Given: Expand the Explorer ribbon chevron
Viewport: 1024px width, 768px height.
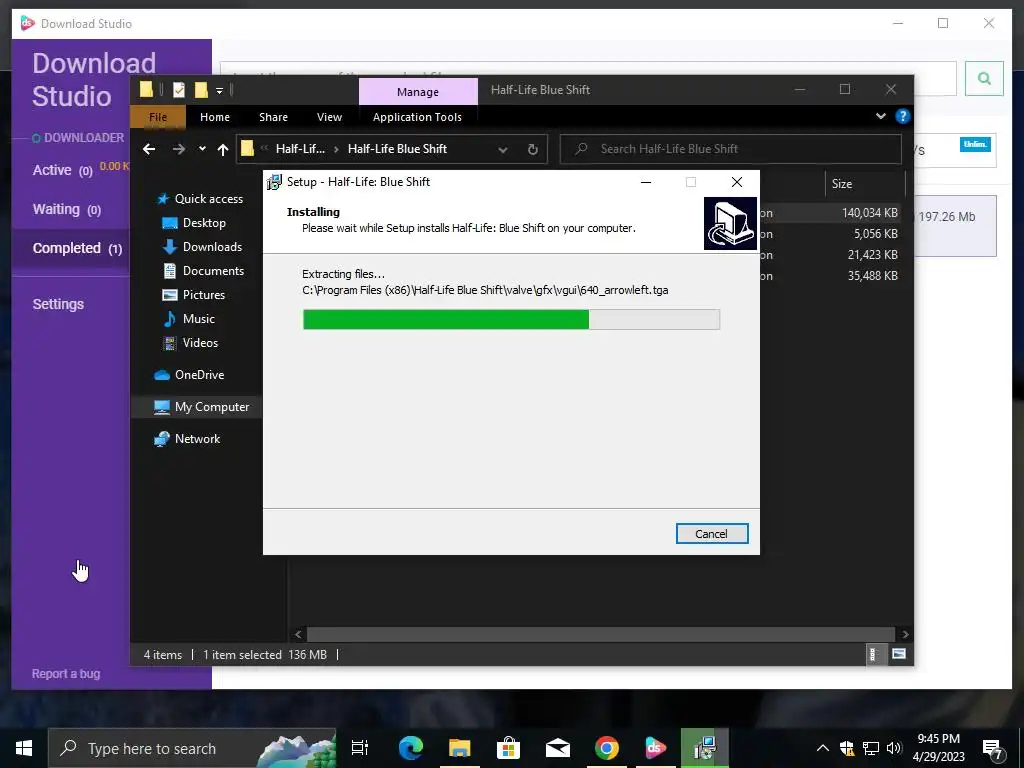Looking at the screenshot, I should pos(880,116).
